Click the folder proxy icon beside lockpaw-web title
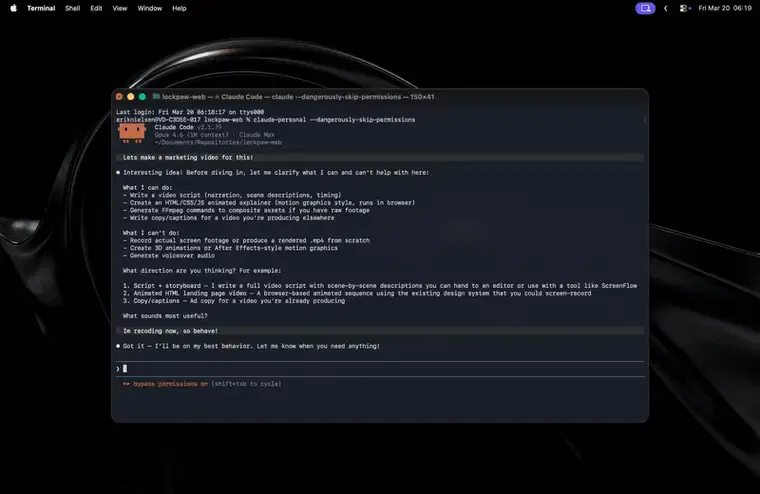760x494 pixels. click(x=156, y=96)
